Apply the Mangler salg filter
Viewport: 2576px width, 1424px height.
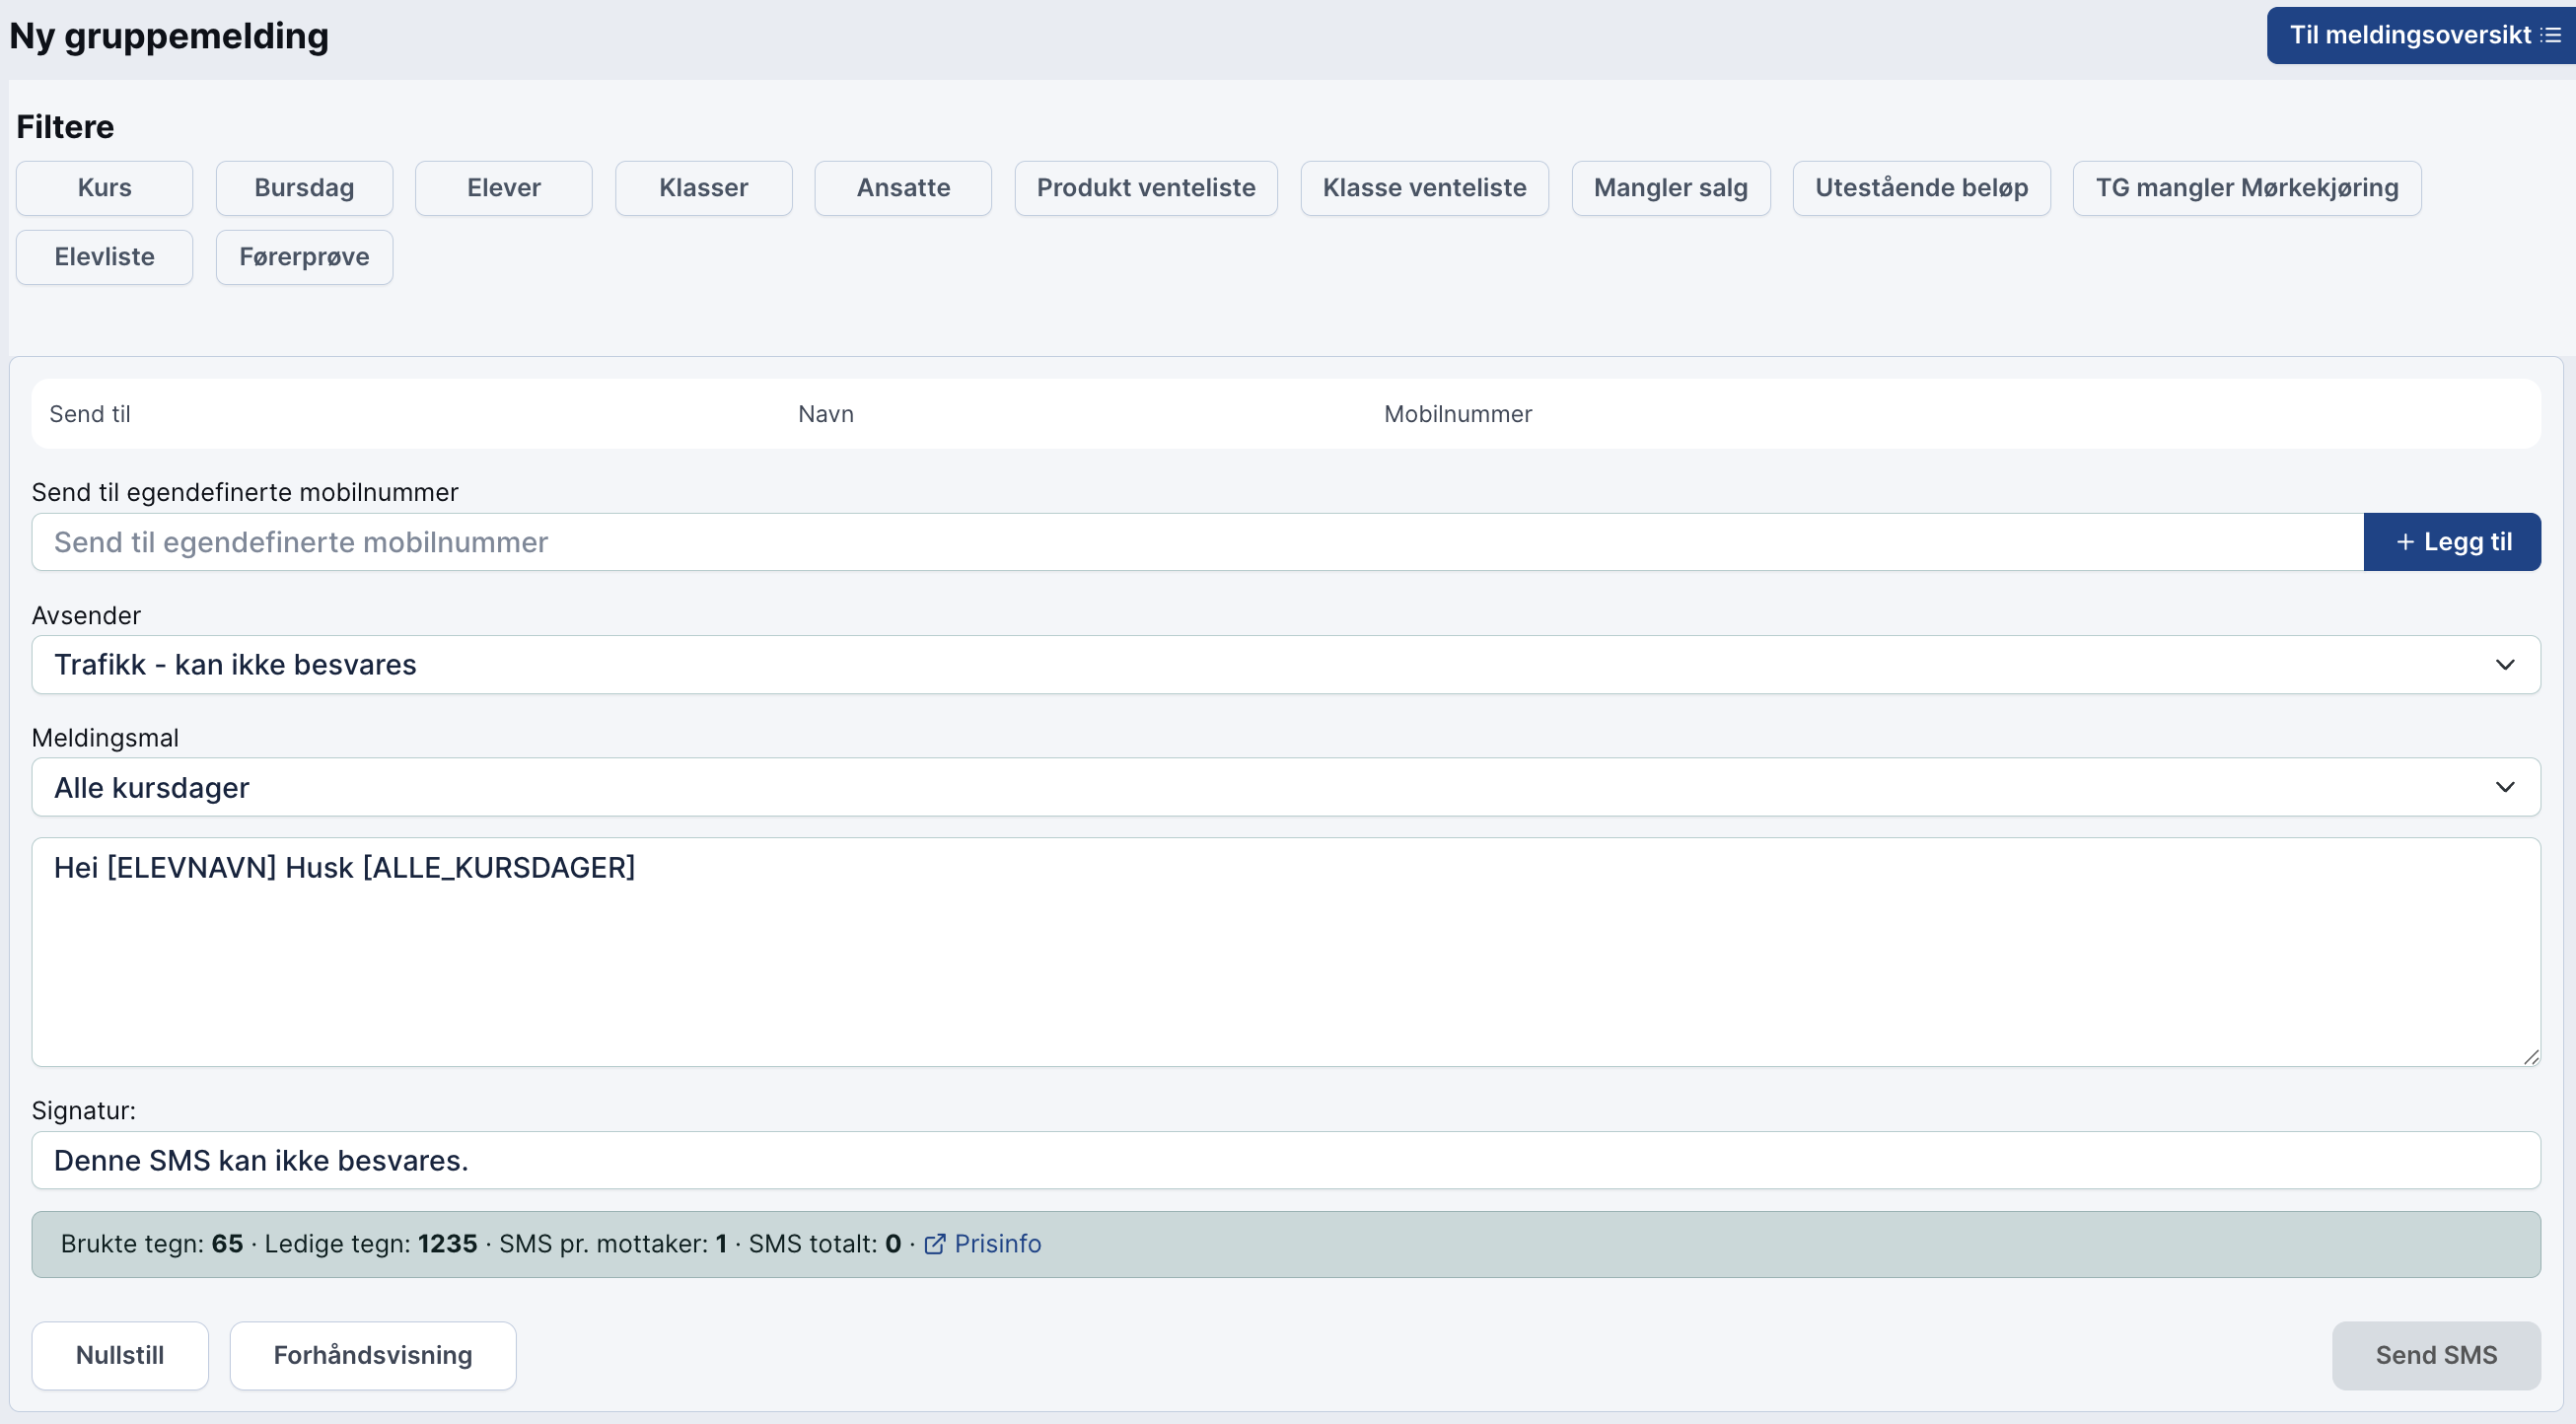[1670, 188]
